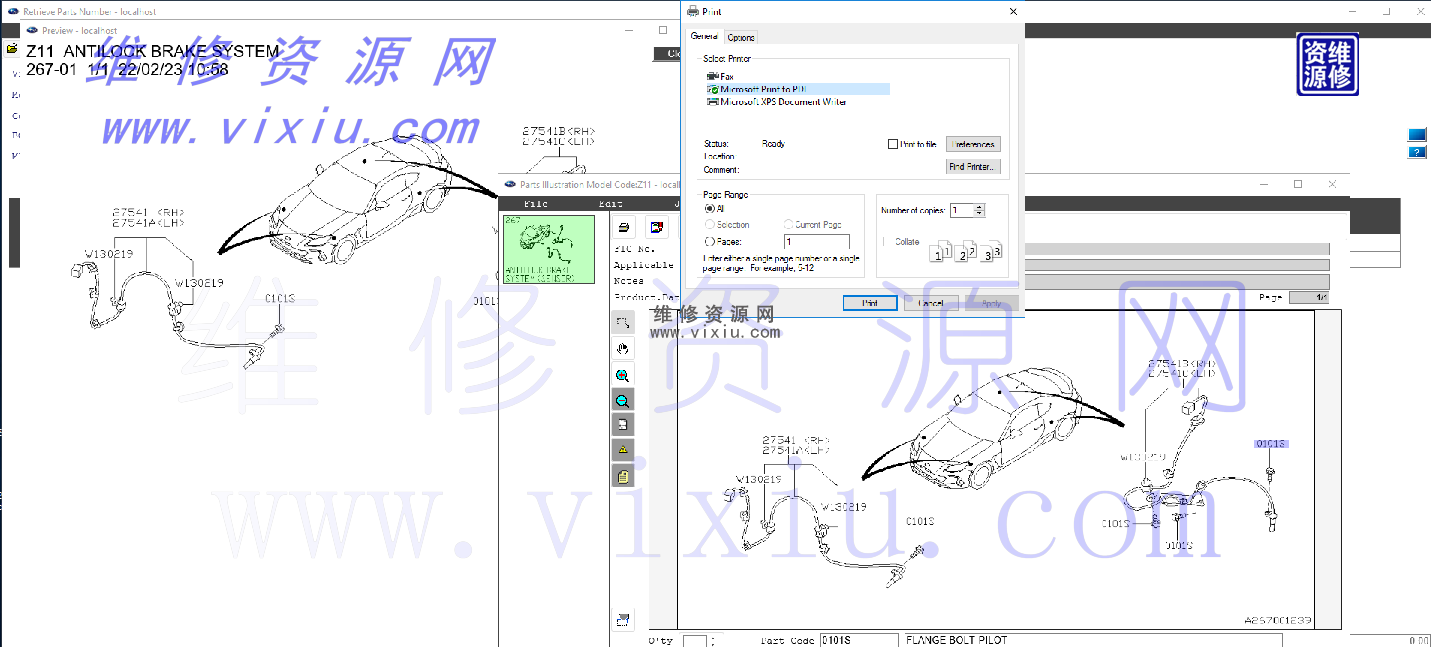The image size is (1431, 647).
Task: Select the All page range option
Action: [710, 209]
